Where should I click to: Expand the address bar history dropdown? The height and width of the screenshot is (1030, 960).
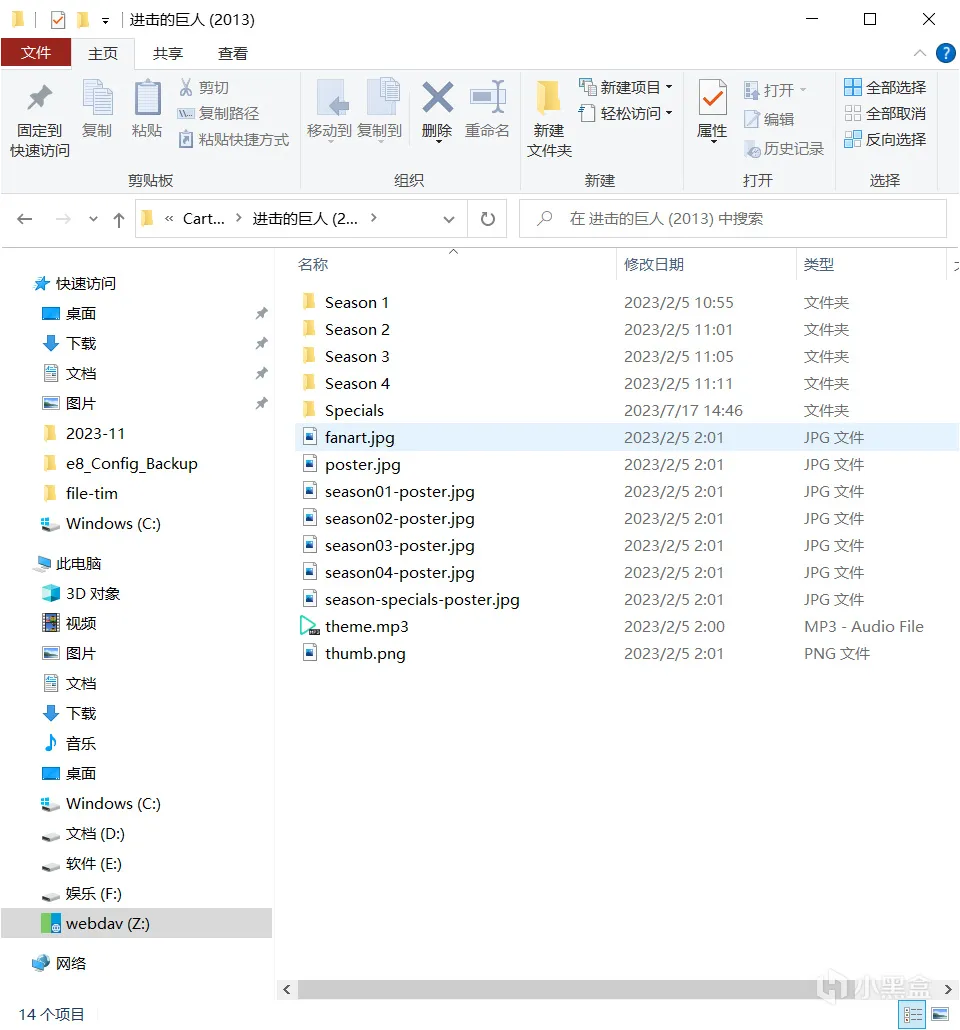[x=449, y=219]
